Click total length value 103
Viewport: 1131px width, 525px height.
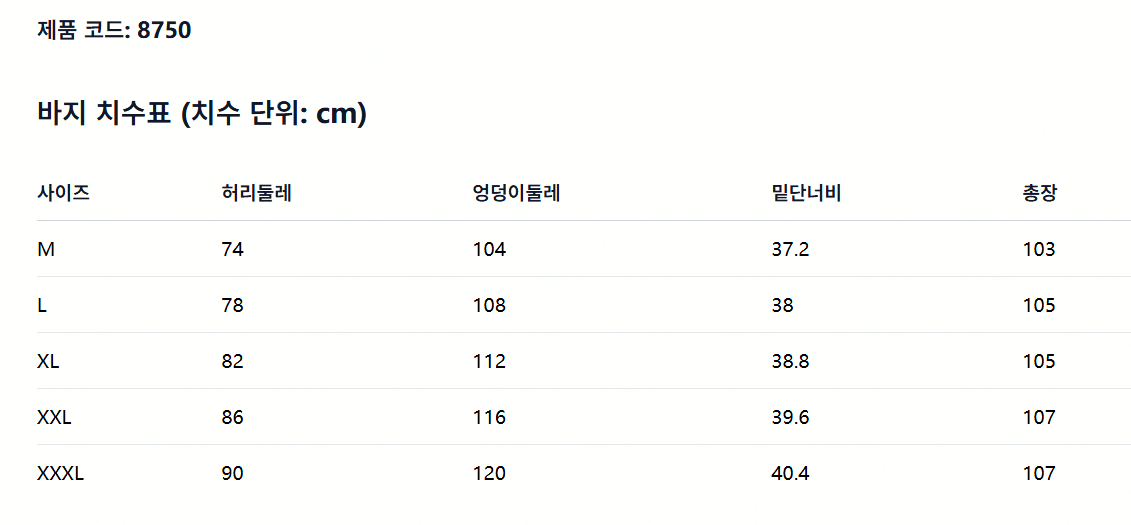1039,250
